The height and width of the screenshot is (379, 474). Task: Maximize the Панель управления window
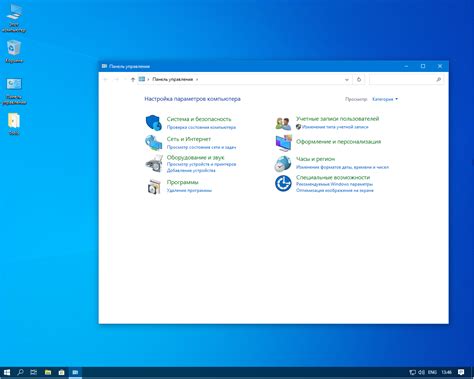point(423,66)
